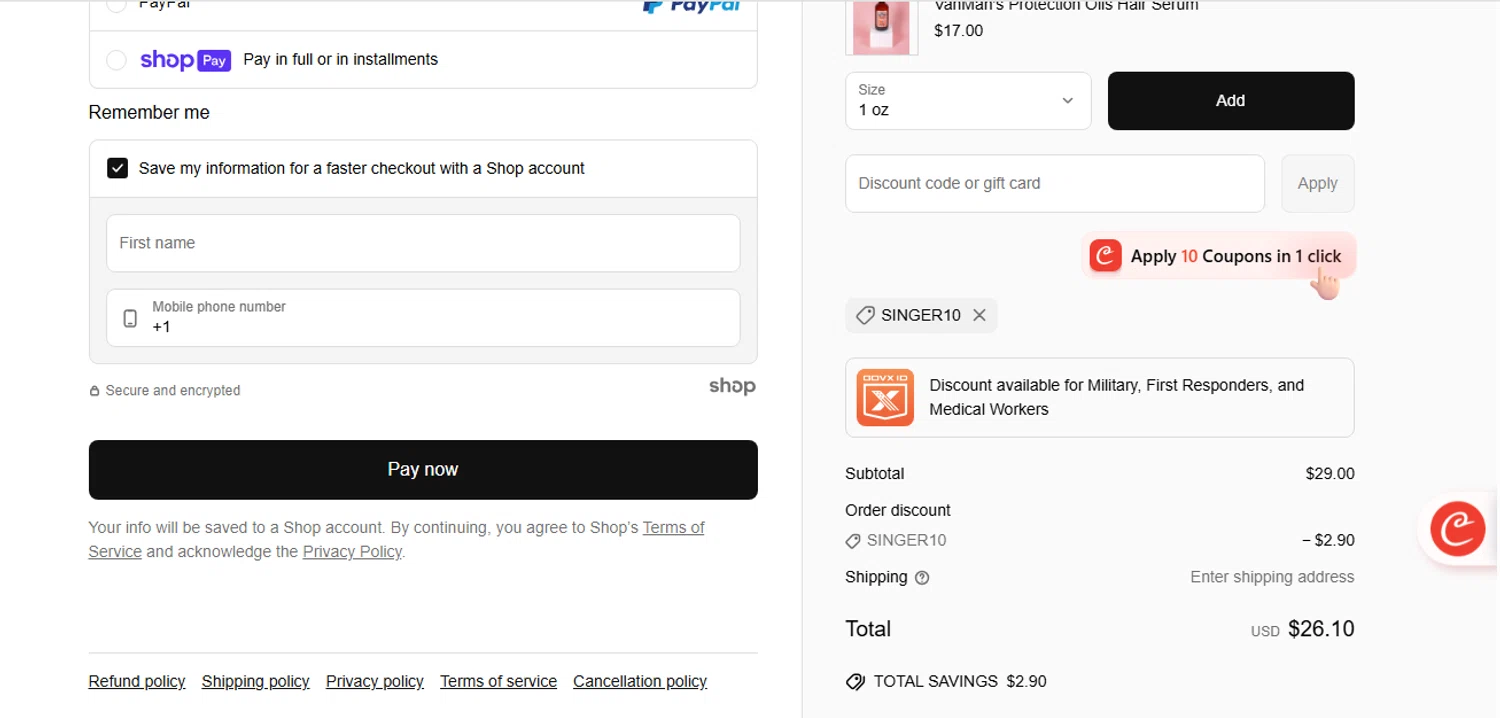This screenshot has height=718, width=1500.
Task: Click the mobile phone icon in number field
Action: click(130, 318)
